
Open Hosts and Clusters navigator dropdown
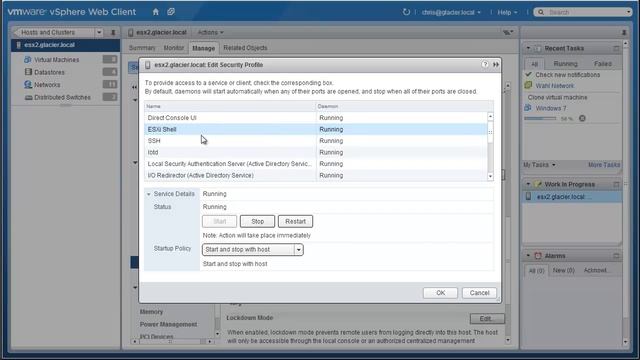coord(99,32)
